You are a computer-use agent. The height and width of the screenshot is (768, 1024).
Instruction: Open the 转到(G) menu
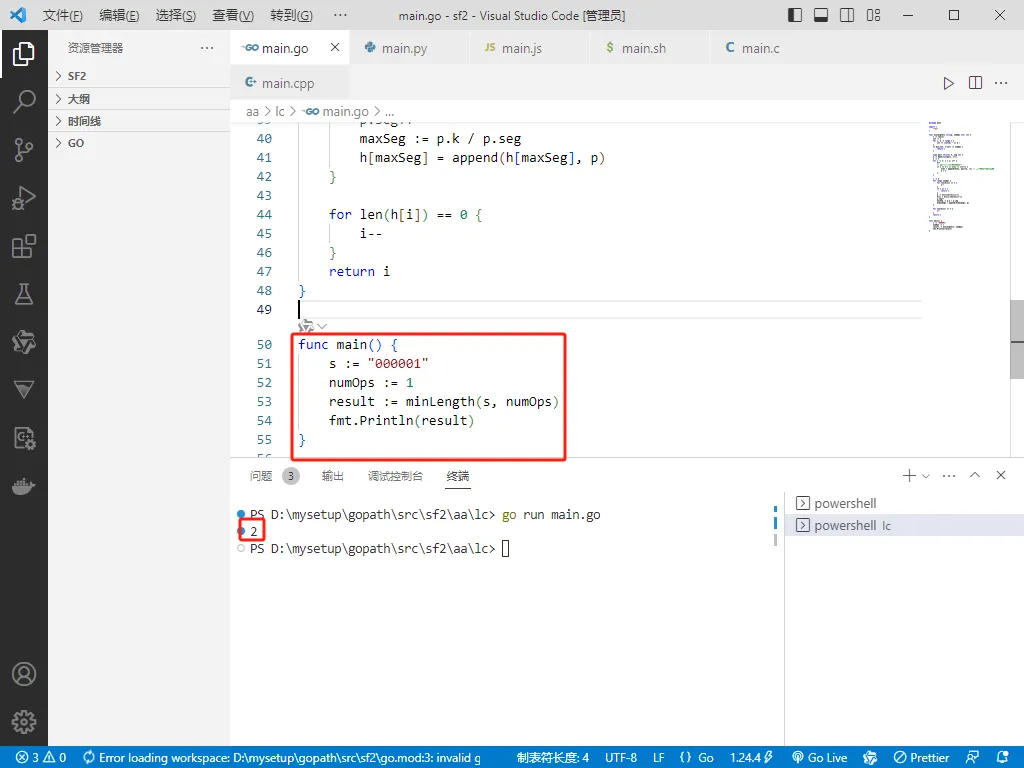point(291,15)
